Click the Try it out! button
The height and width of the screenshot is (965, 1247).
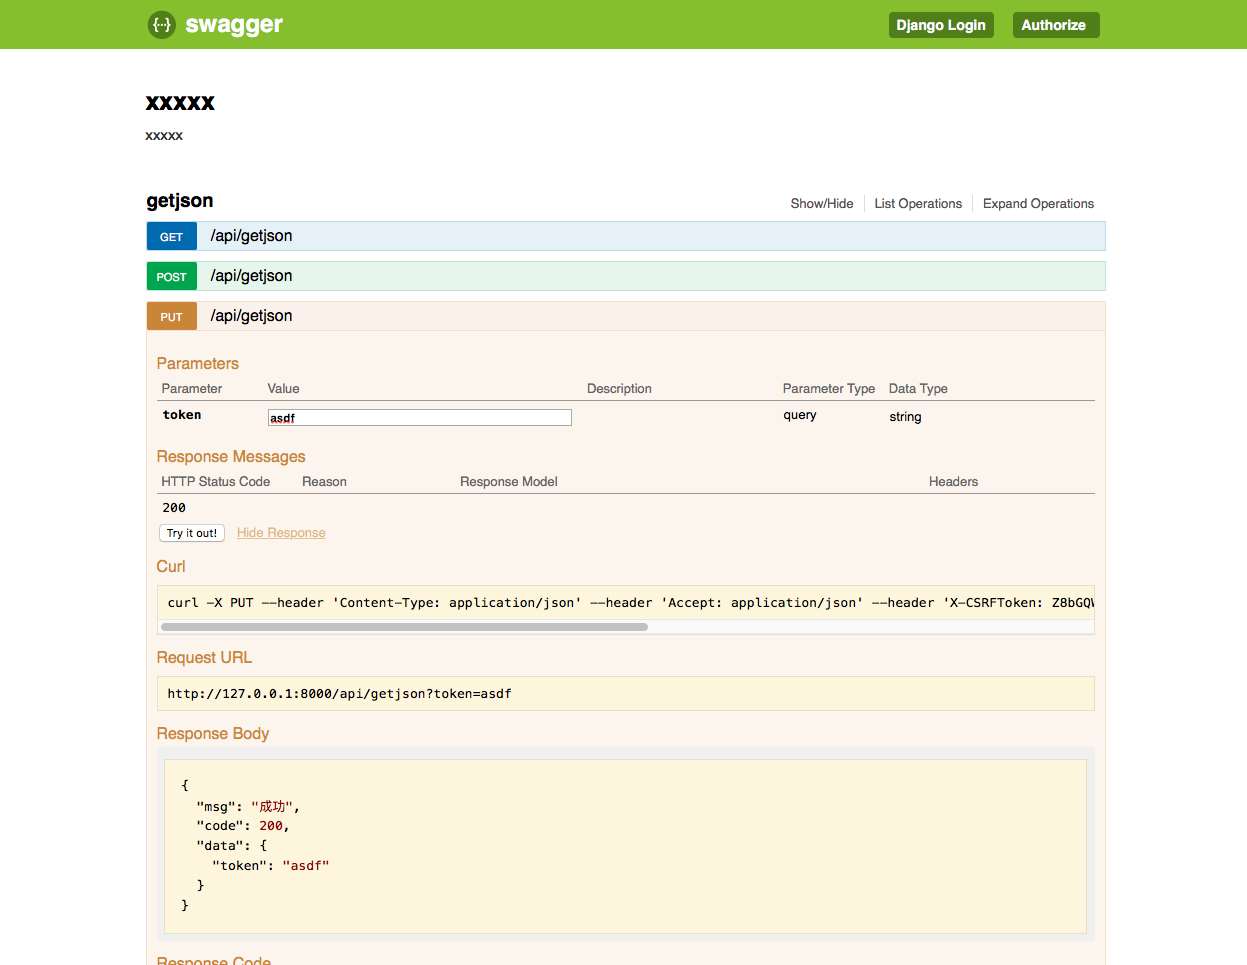pyautogui.click(x=192, y=533)
